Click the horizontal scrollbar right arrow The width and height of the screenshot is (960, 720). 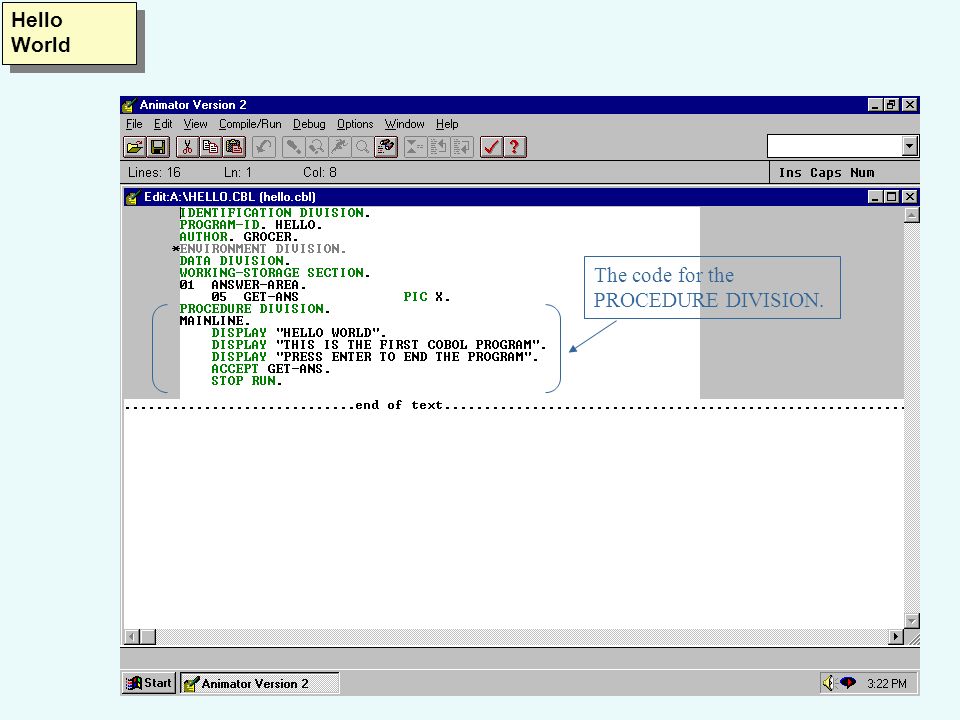[x=896, y=637]
